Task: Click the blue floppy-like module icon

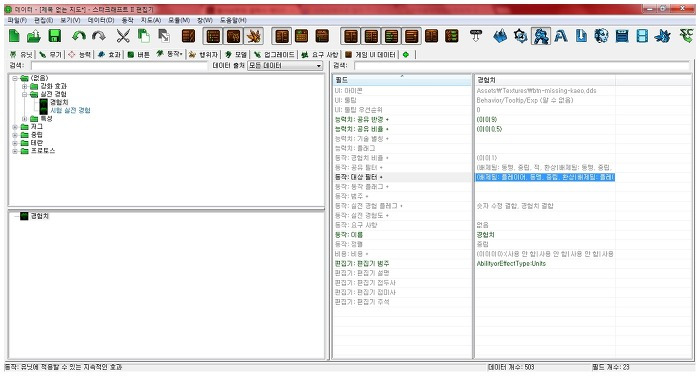Action: (622, 36)
